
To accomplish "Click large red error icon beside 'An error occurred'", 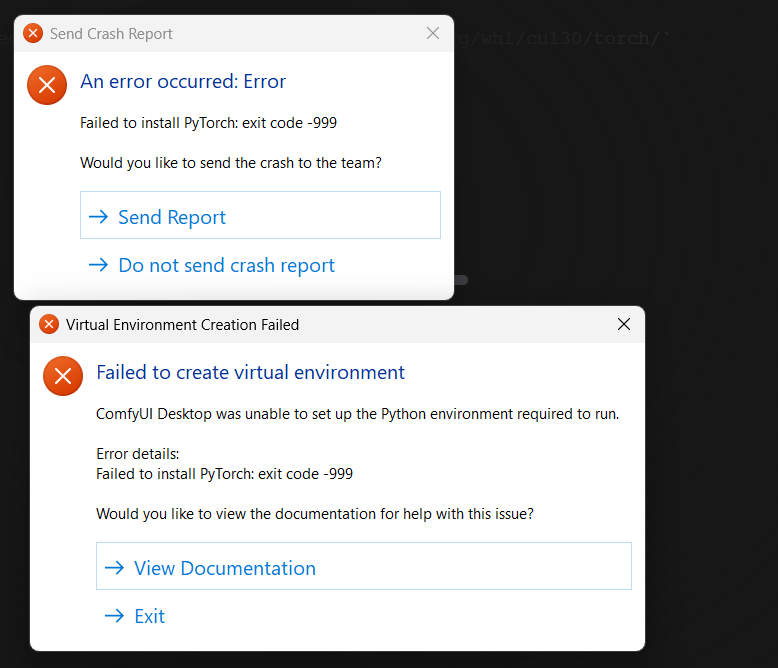I will [46, 85].
